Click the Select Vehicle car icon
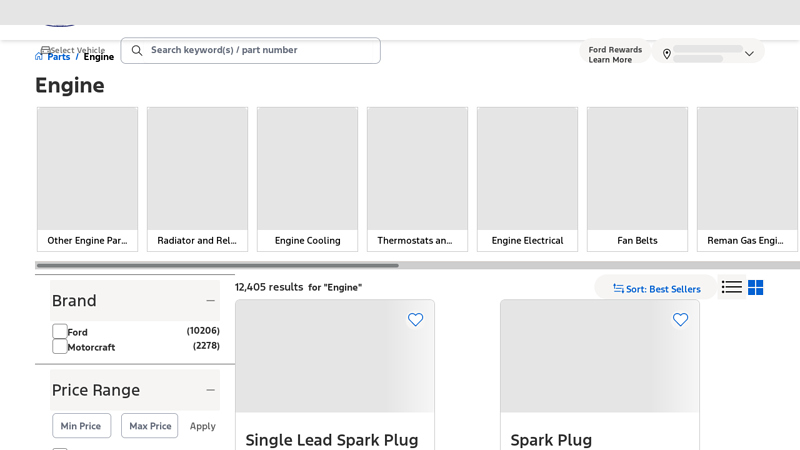800x450 pixels. (45, 49)
